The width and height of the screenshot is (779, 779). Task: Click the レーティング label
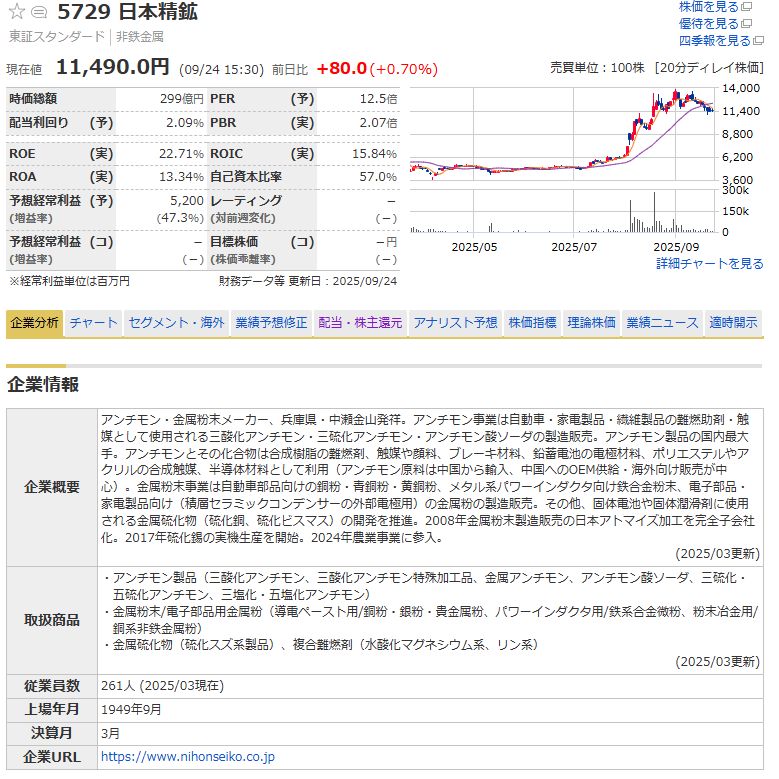point(246,201)
